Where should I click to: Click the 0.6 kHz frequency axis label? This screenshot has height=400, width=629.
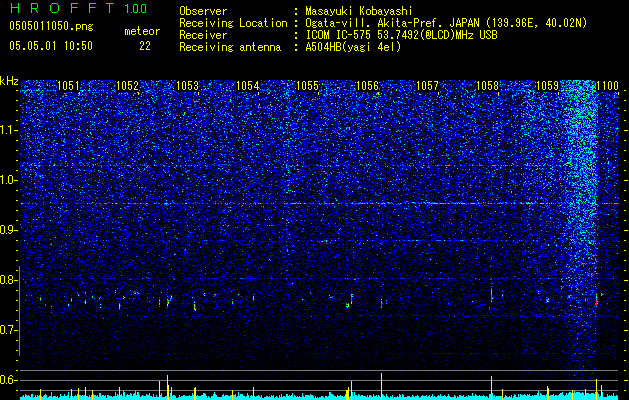(x=8, y=380)
